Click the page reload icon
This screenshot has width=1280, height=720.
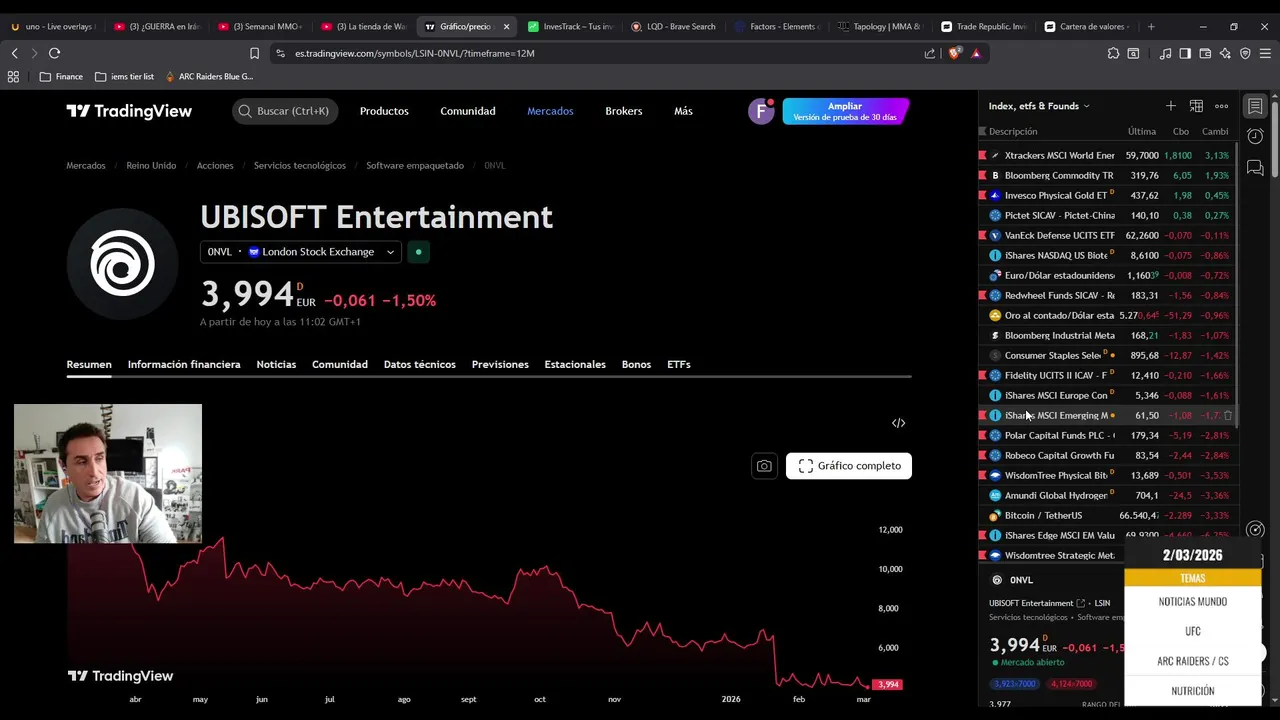point(54,53)
